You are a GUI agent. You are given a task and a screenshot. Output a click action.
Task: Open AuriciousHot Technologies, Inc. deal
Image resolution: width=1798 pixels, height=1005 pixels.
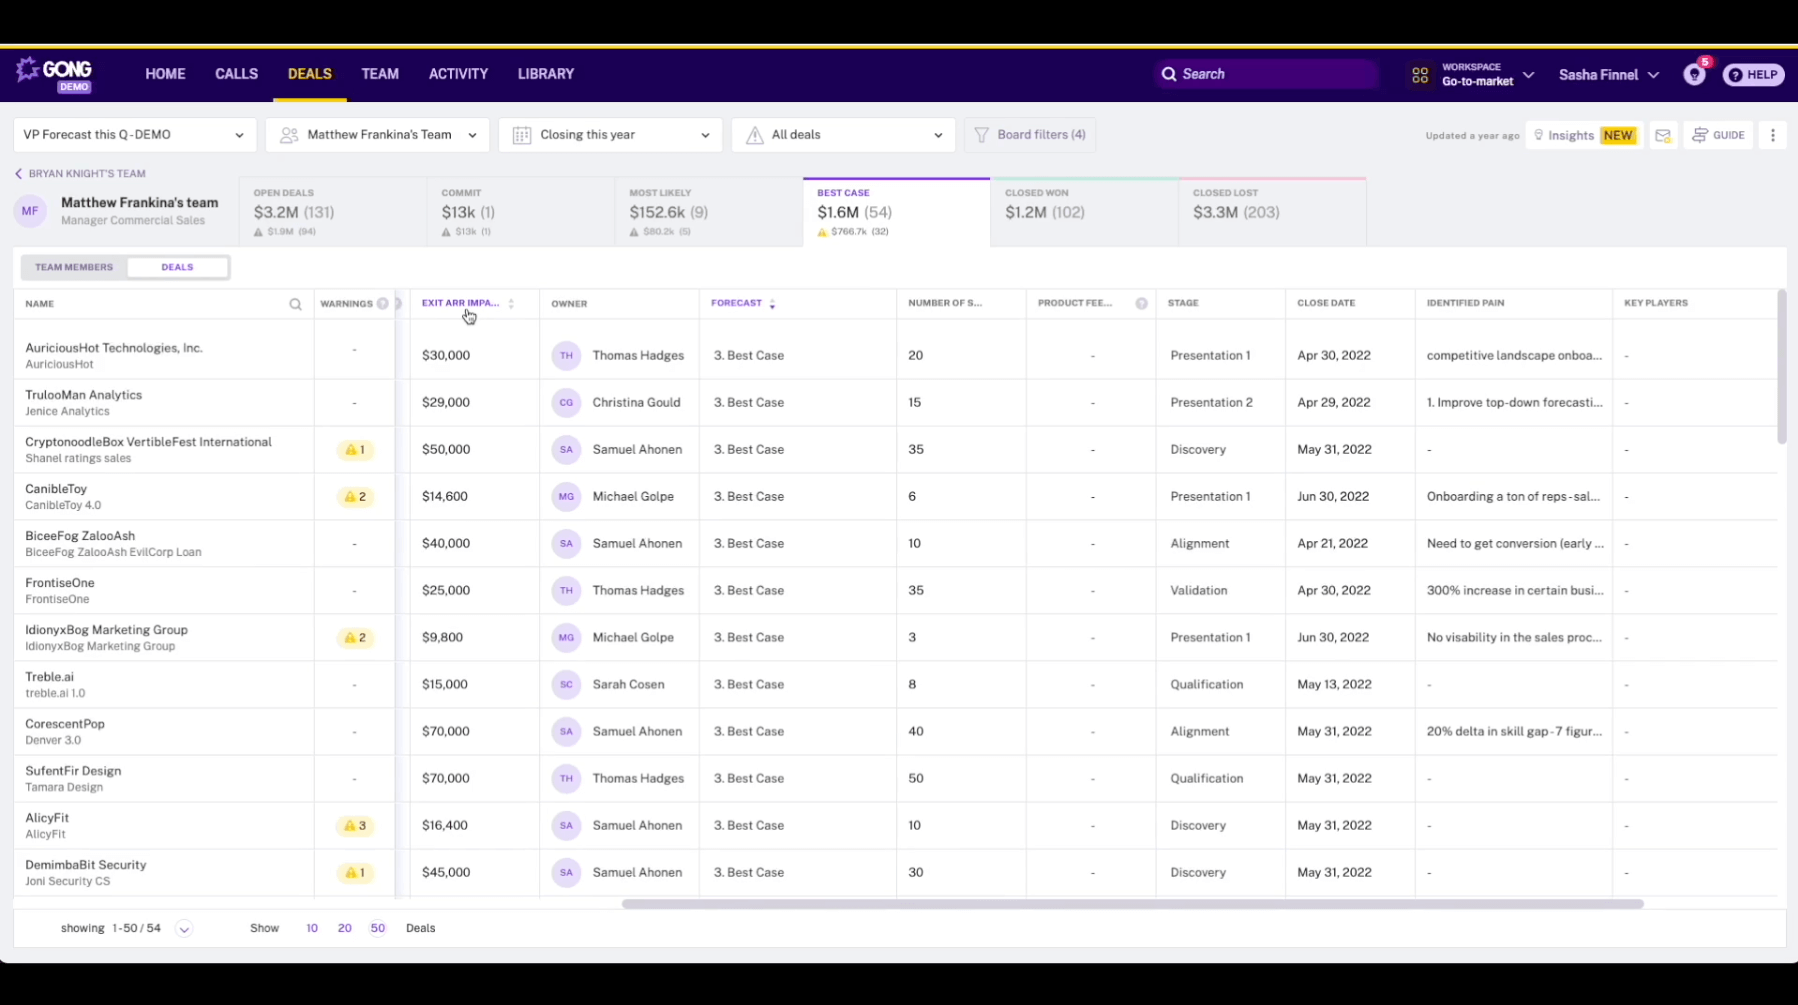[x=113, y=348]
